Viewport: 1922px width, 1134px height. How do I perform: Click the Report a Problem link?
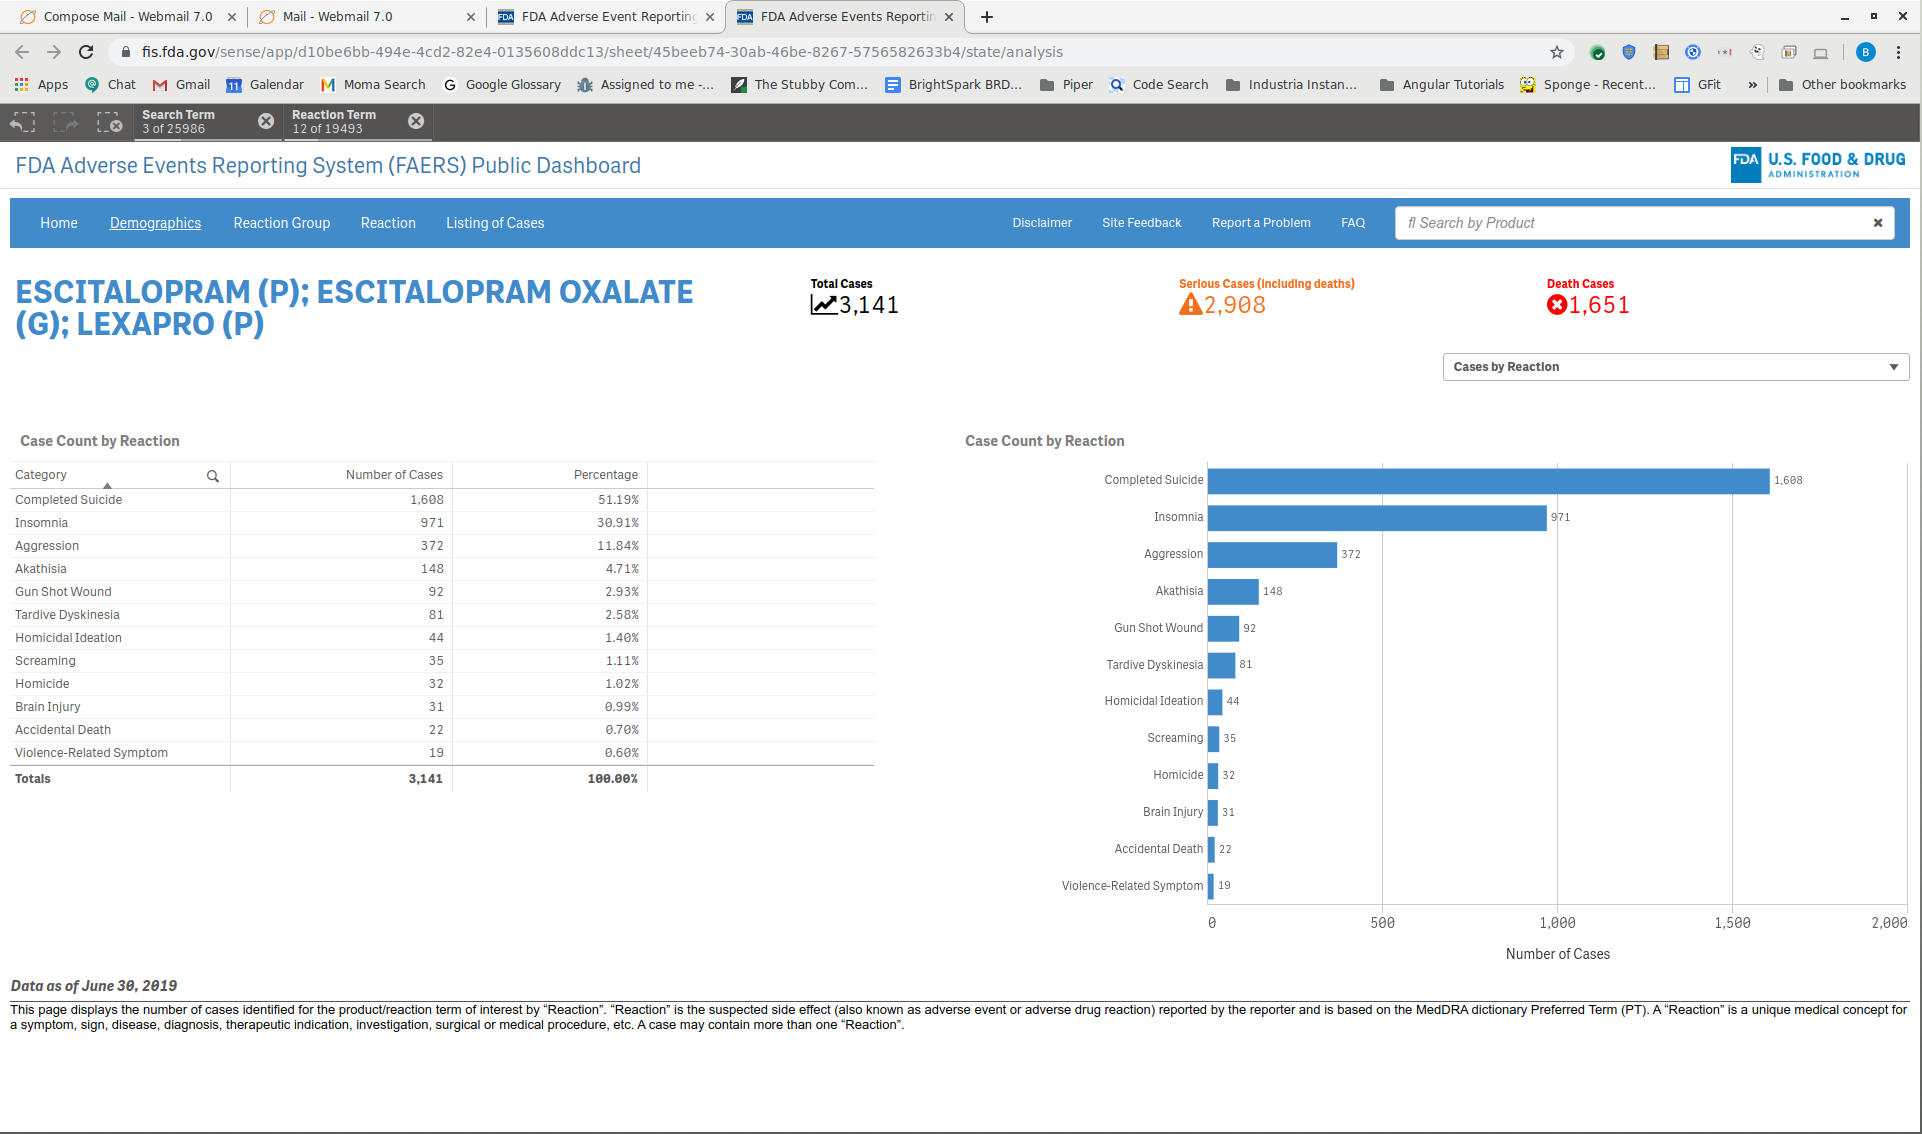tap(1260, 223)
